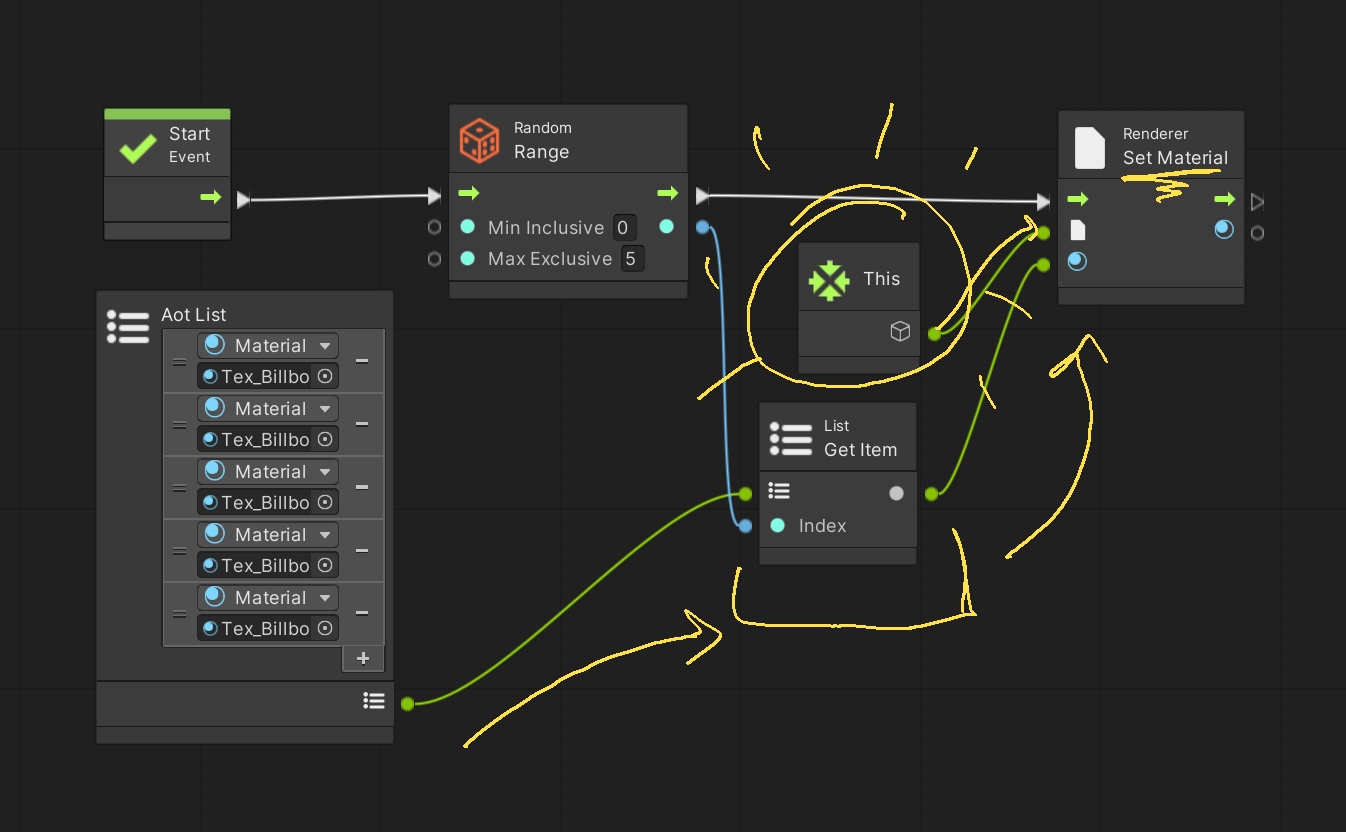The image size is (1346, 832).
Task: Click the input flow arrow on Random Range
Action: click(x=468, y=193)
